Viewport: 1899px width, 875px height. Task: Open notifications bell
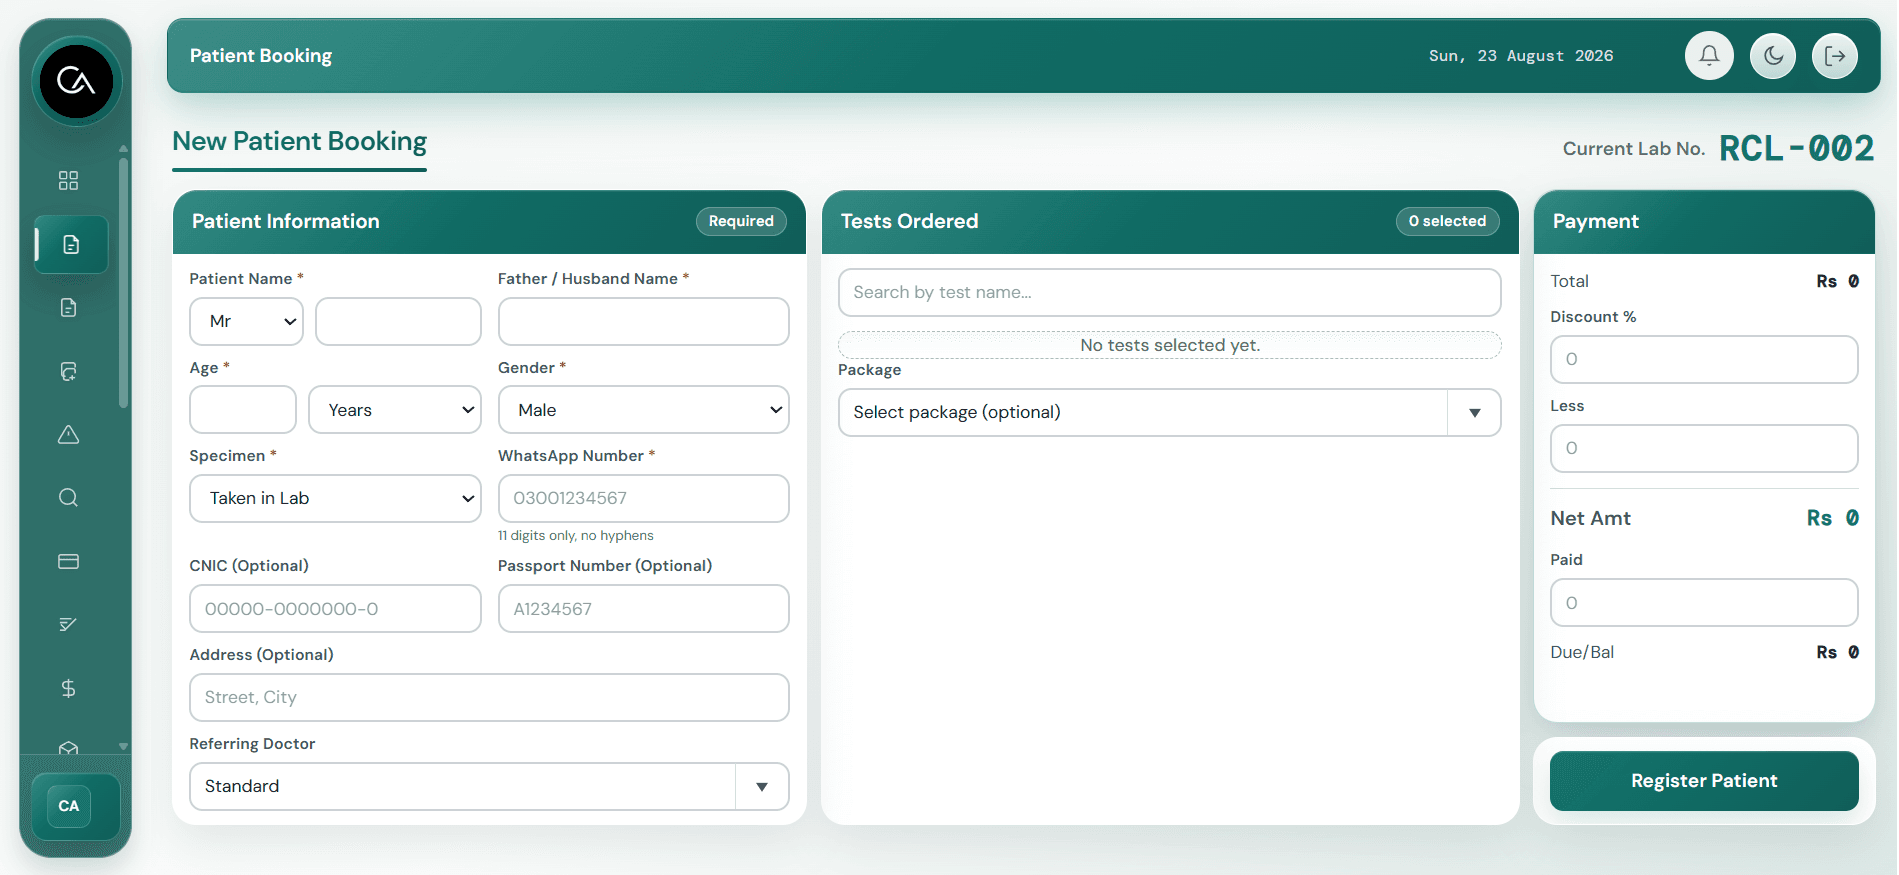[x=1709, y=56]
